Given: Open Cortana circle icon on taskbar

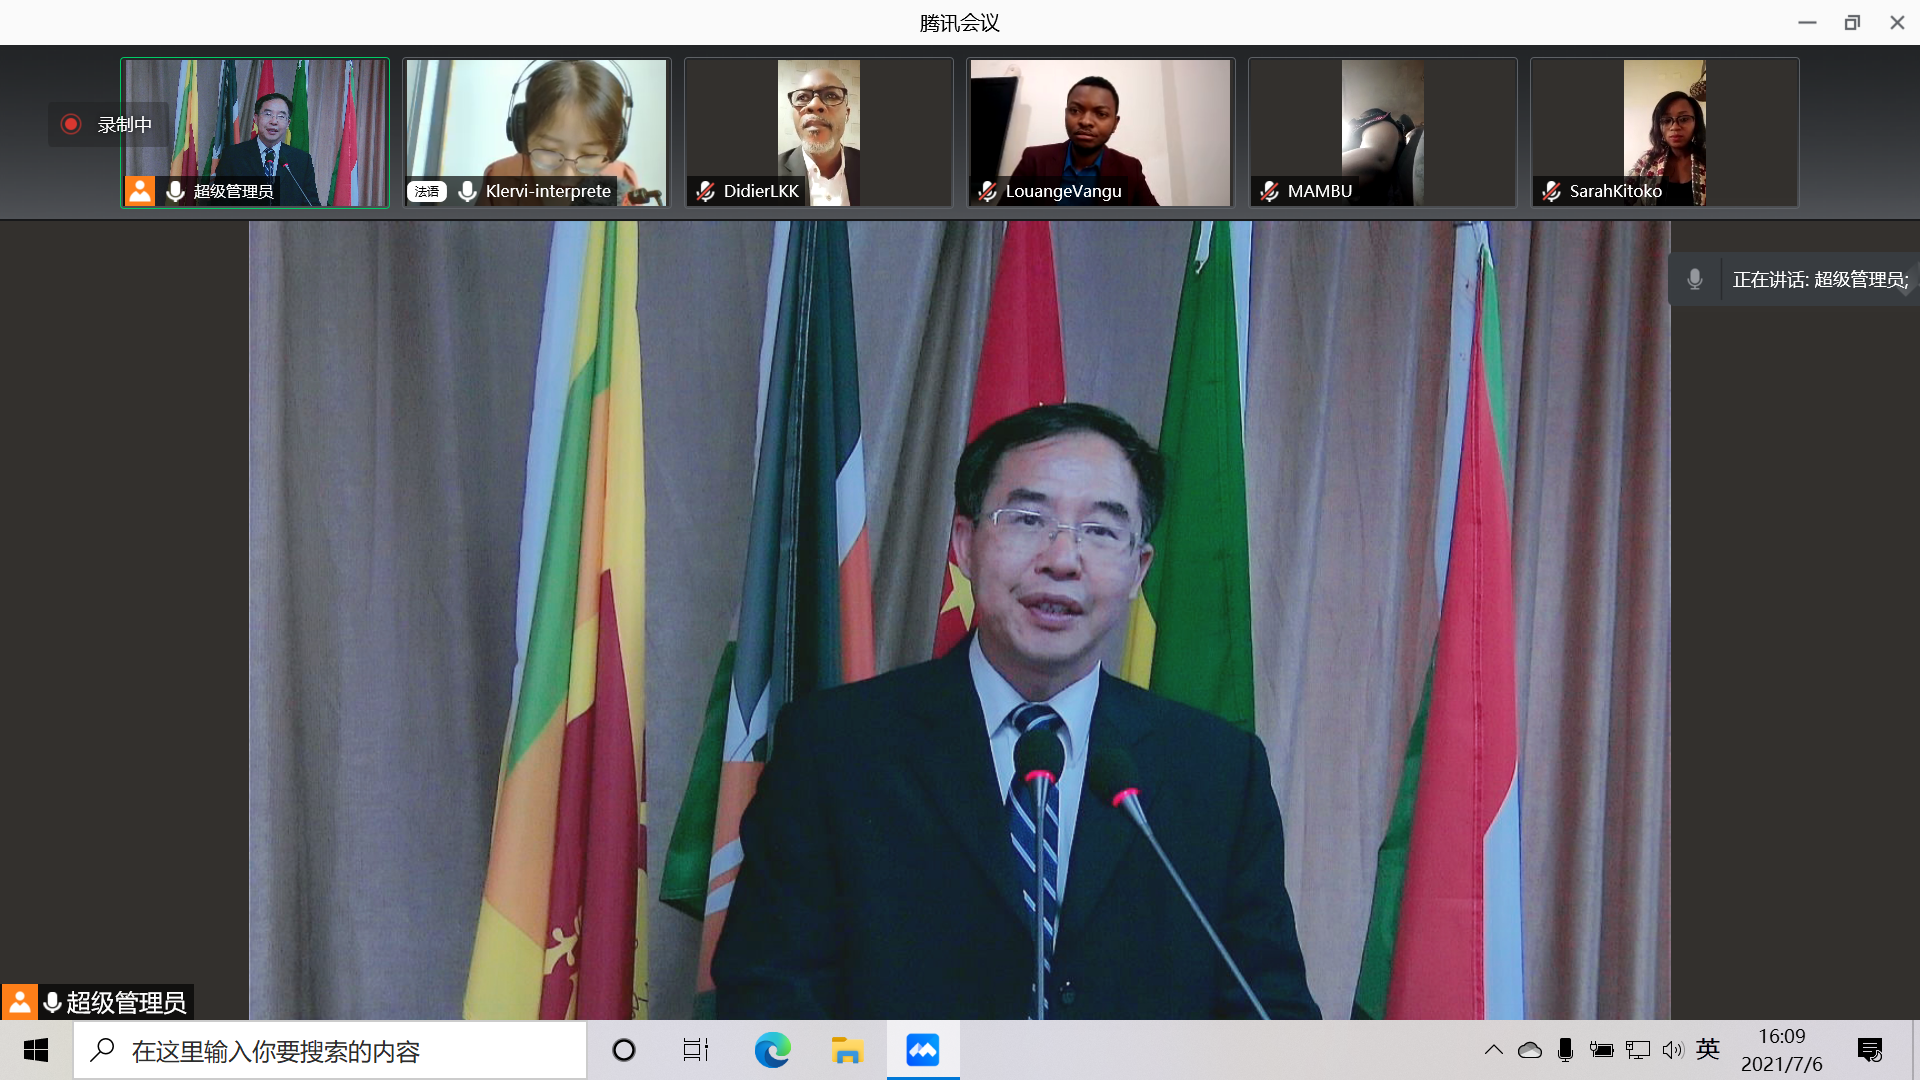Looking at the screenshot, I should [624, 1050].
